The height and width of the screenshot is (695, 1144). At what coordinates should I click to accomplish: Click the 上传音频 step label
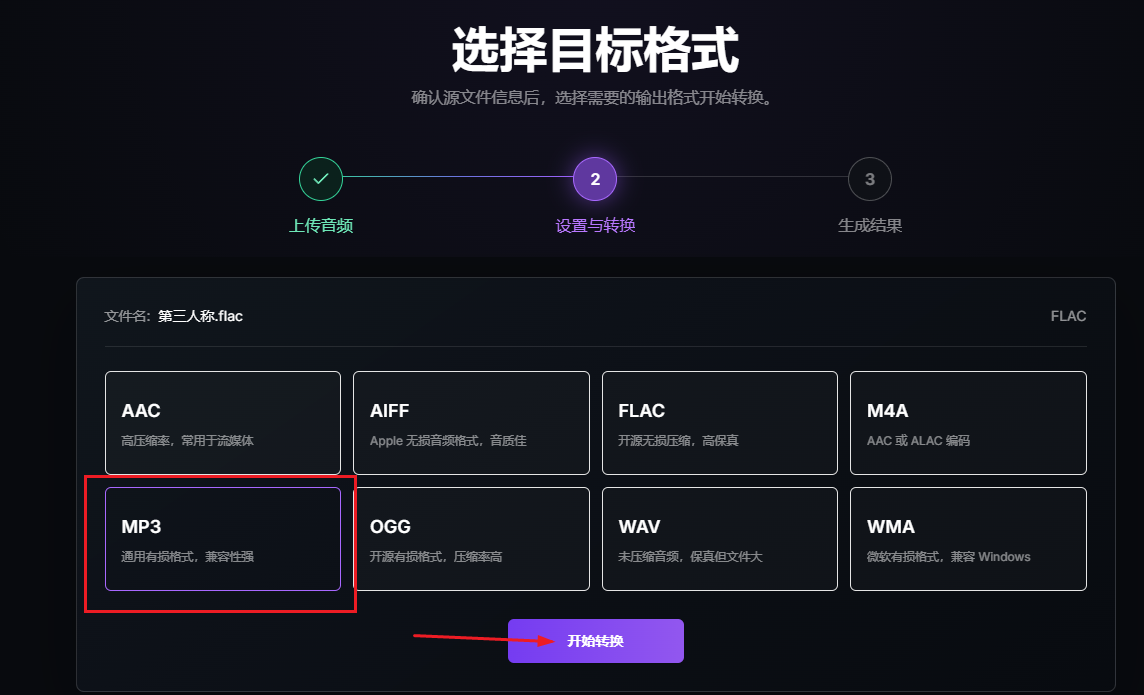click(321, 225)
